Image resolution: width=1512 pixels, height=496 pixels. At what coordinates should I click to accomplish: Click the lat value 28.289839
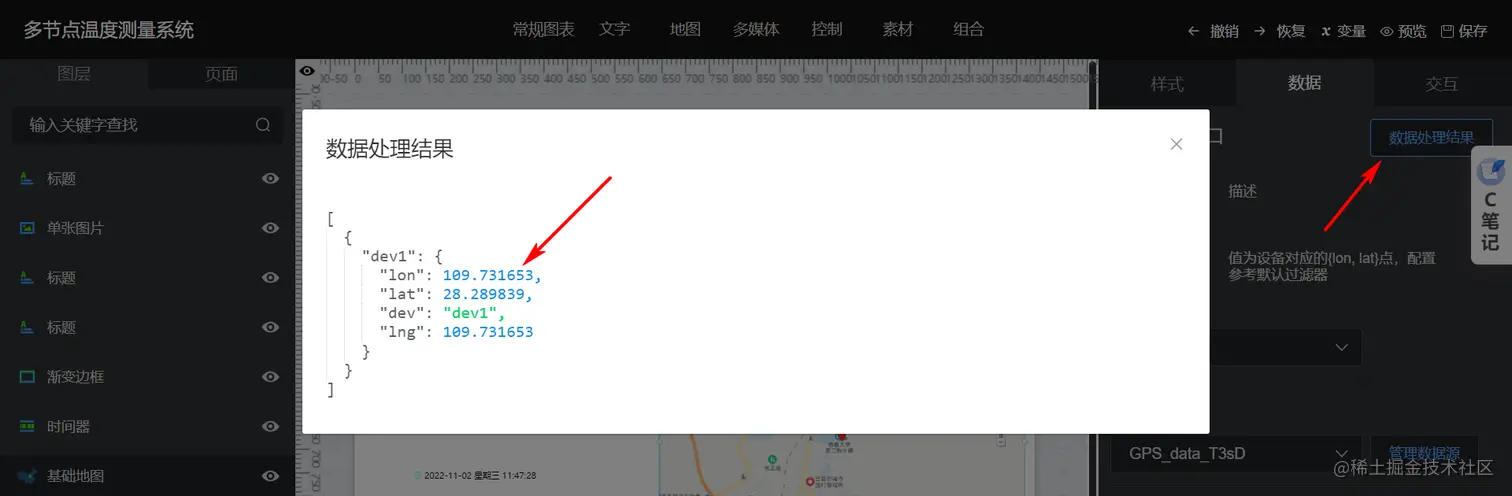[484, 293]
